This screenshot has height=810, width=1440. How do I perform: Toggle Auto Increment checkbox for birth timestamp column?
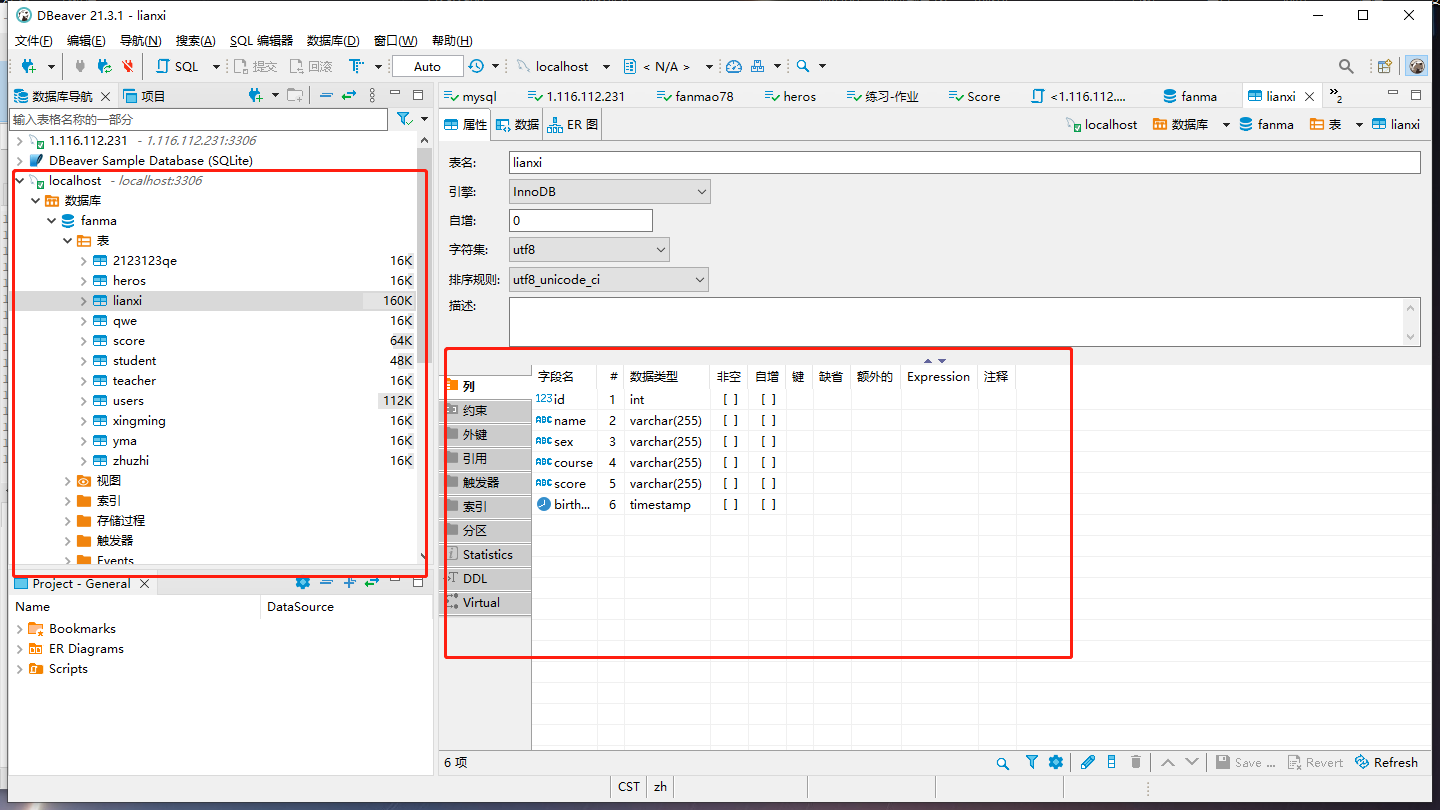pyautogui.click(x=768, y=504)
